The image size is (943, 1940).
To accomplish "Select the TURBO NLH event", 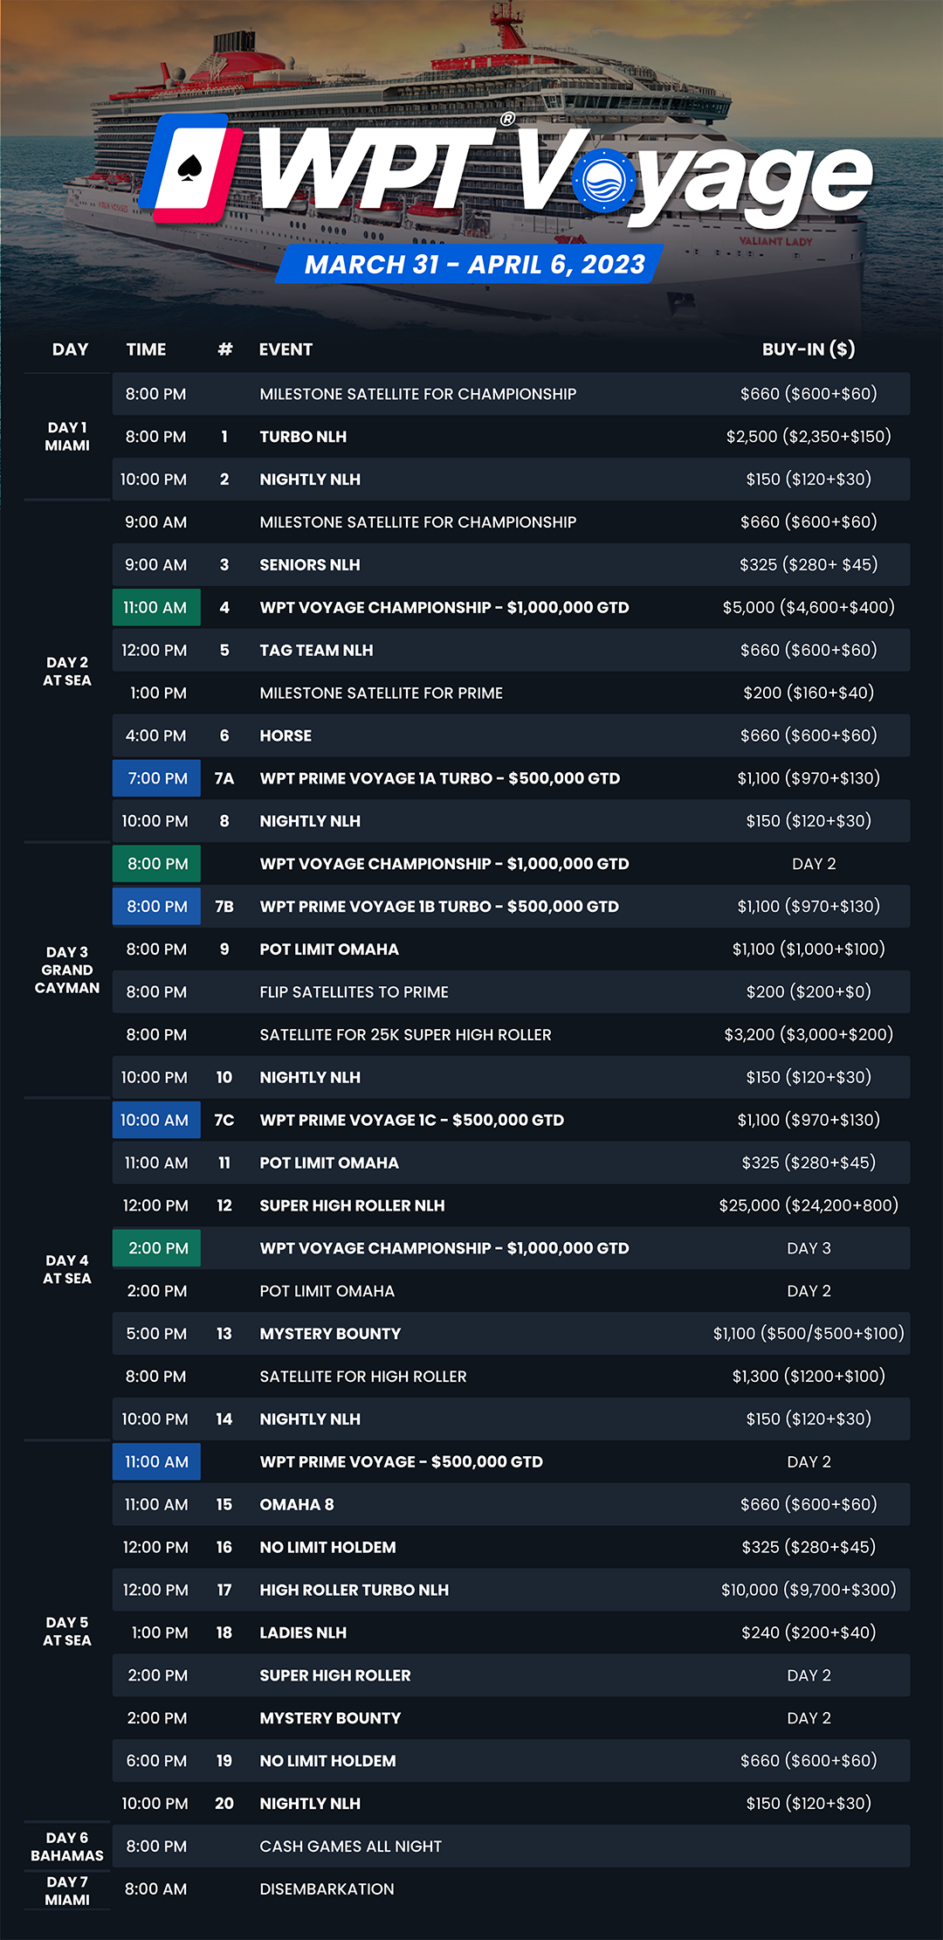I will coord(303,437).
